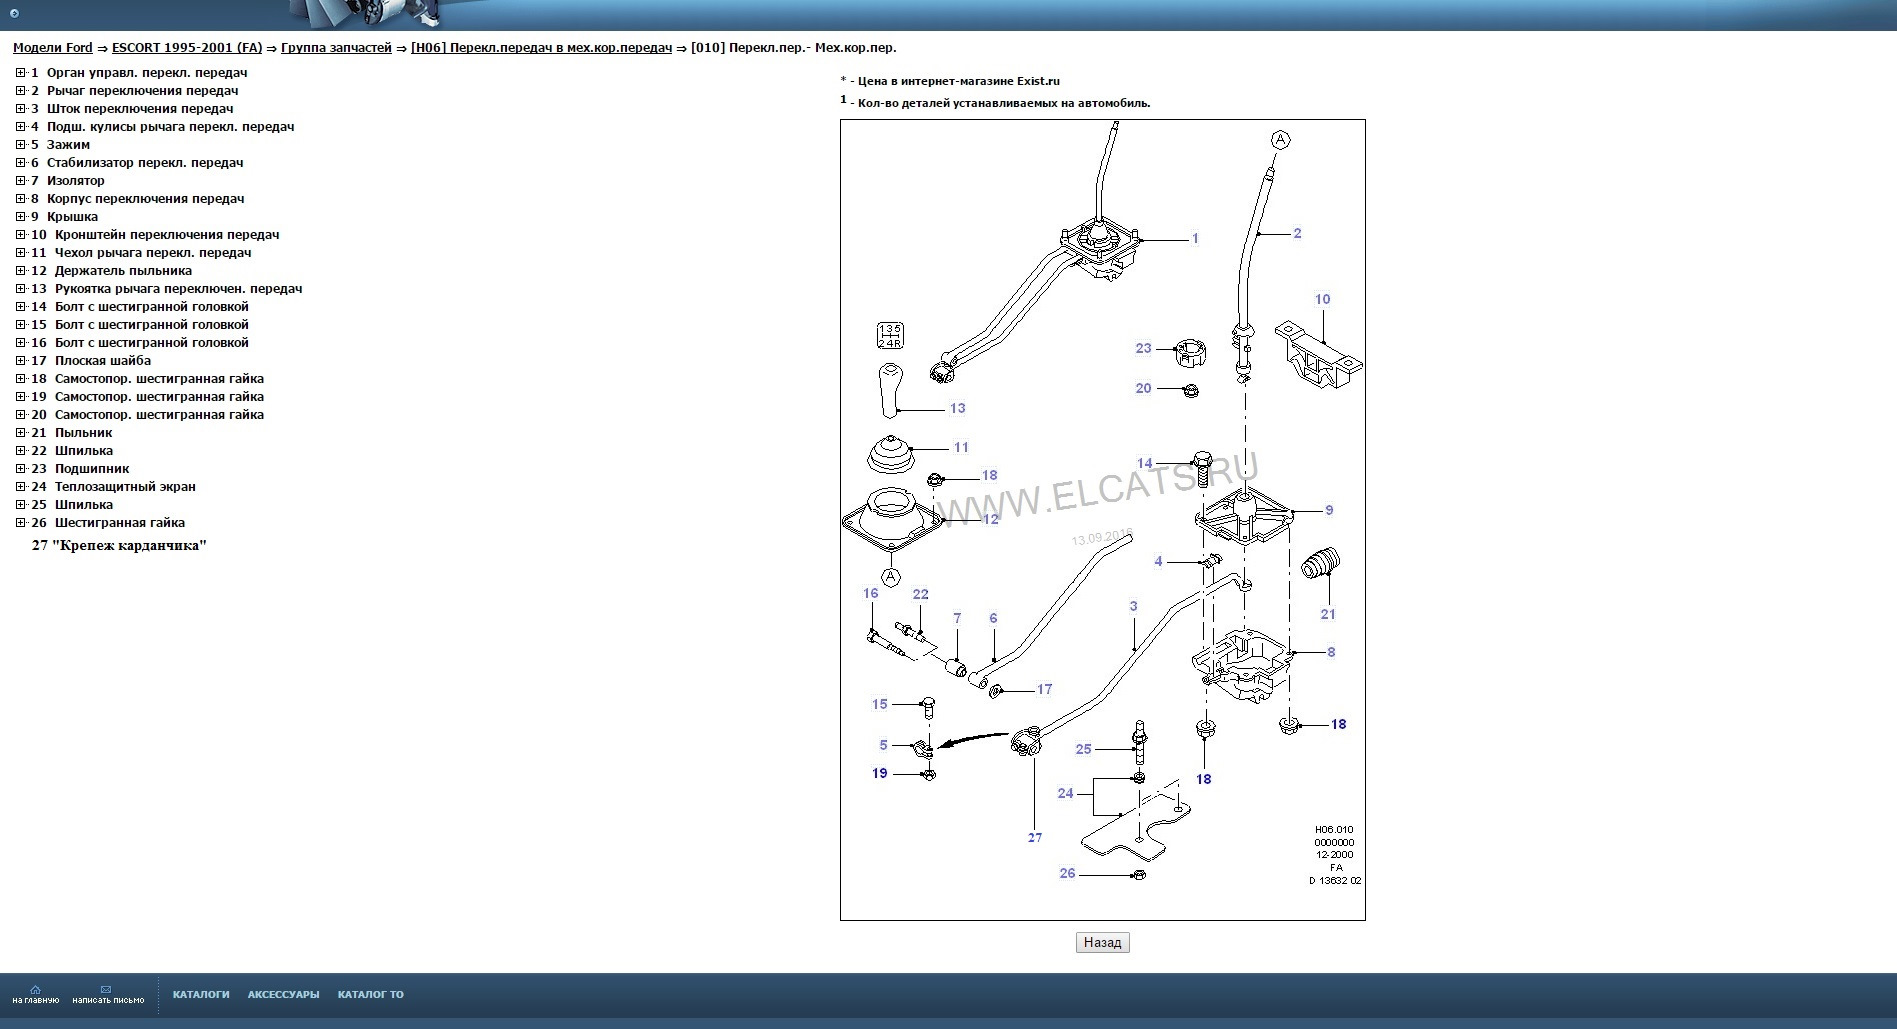
Task: Select 'Держатель пыльника' row text
Action: tap(123, 271)
